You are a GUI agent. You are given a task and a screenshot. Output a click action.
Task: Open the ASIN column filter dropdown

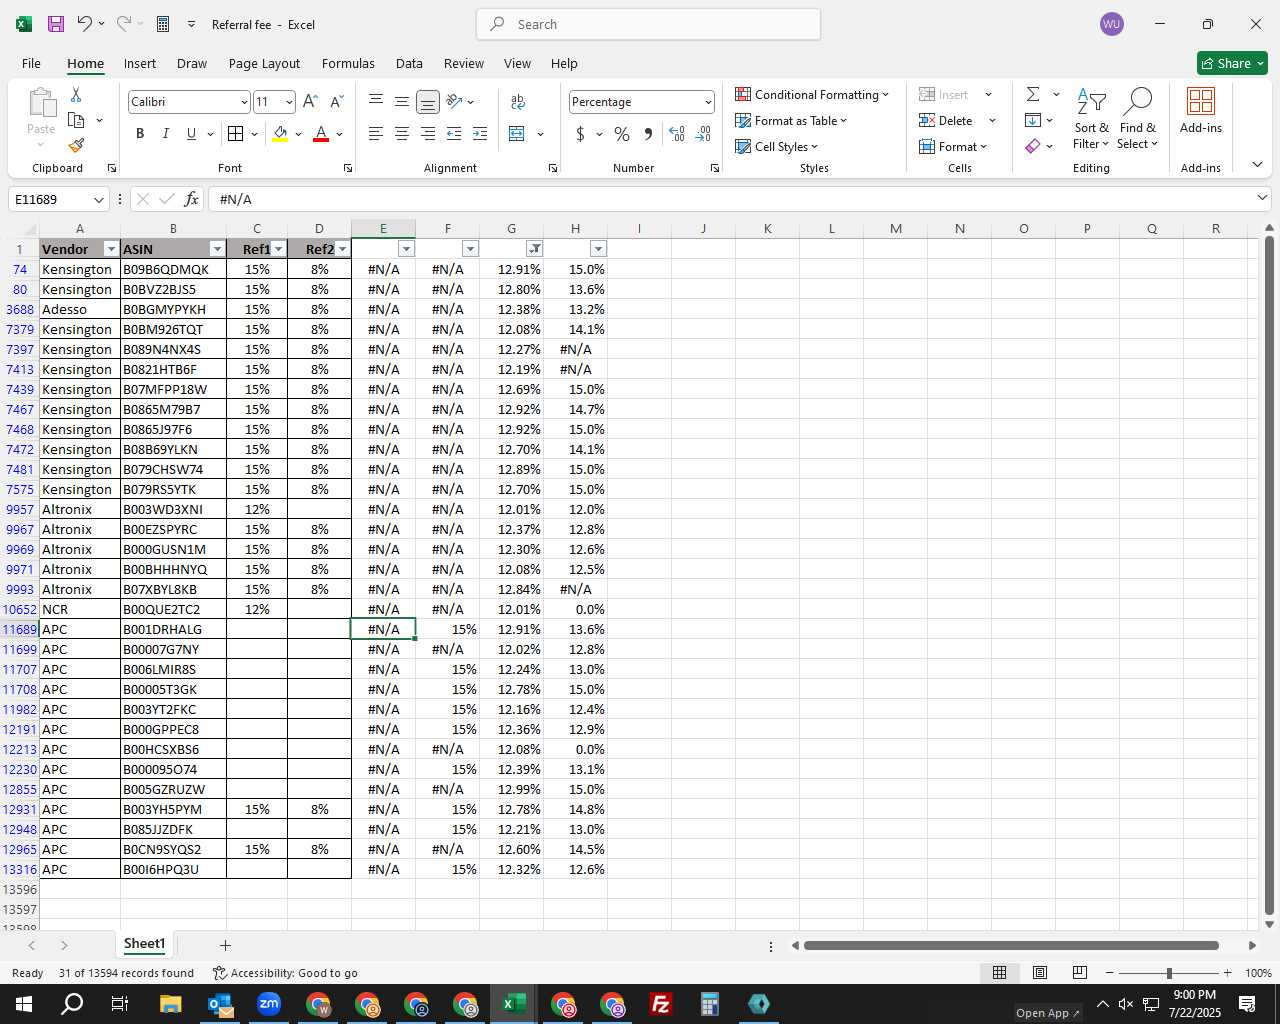point(217,249)
